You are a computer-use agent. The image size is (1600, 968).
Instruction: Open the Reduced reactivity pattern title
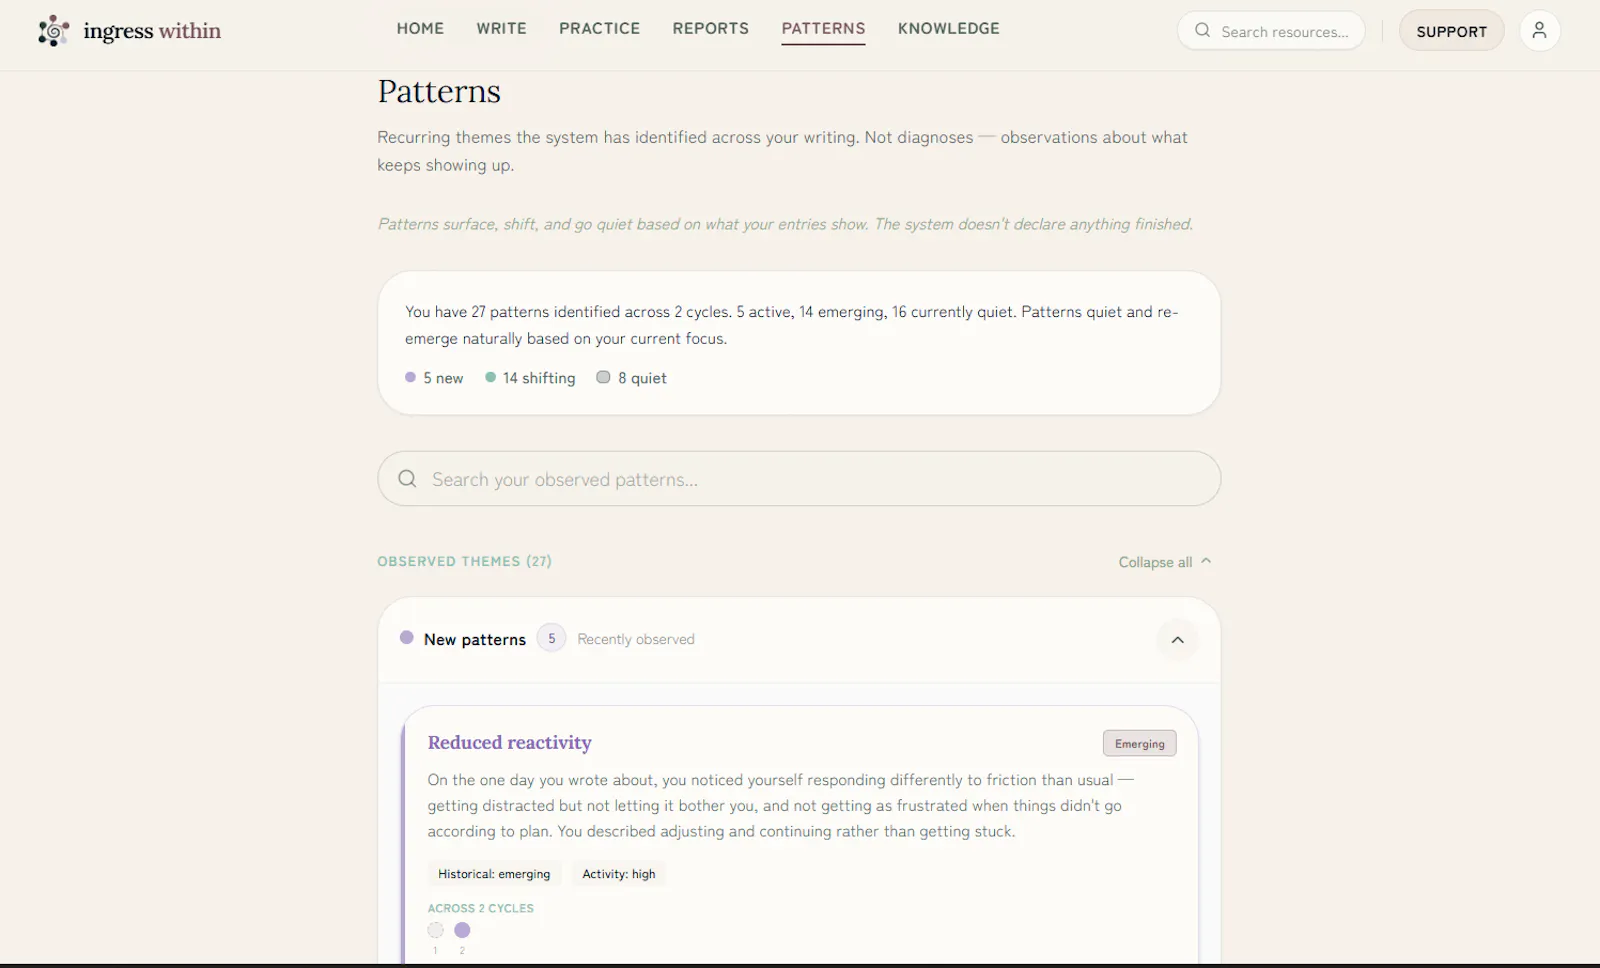(x=509, y=743)
